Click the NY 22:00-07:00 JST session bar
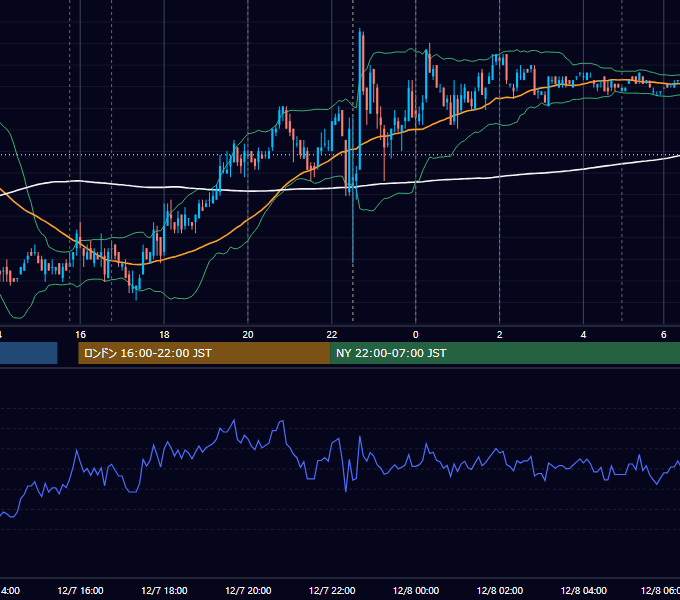This screenshot has height=600, width=680. [505, 353]
